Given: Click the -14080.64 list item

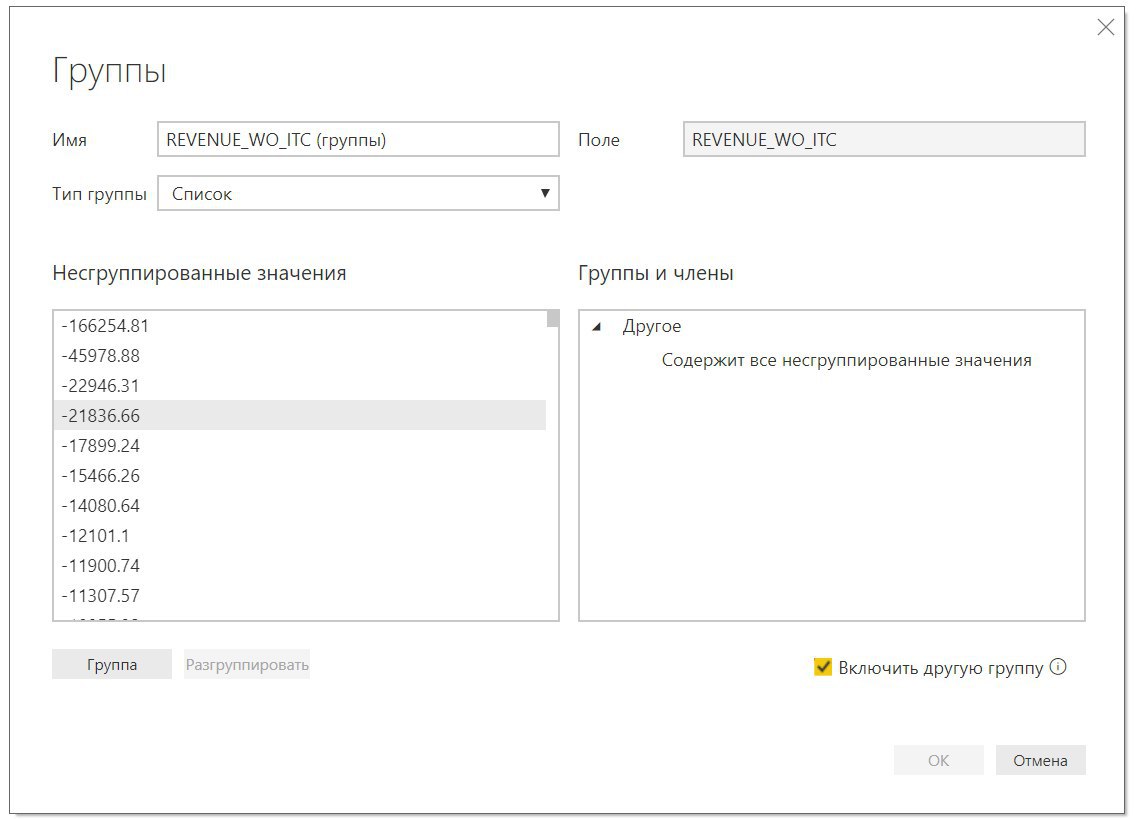Looking at the screenshot, I should tap(101, 506).
